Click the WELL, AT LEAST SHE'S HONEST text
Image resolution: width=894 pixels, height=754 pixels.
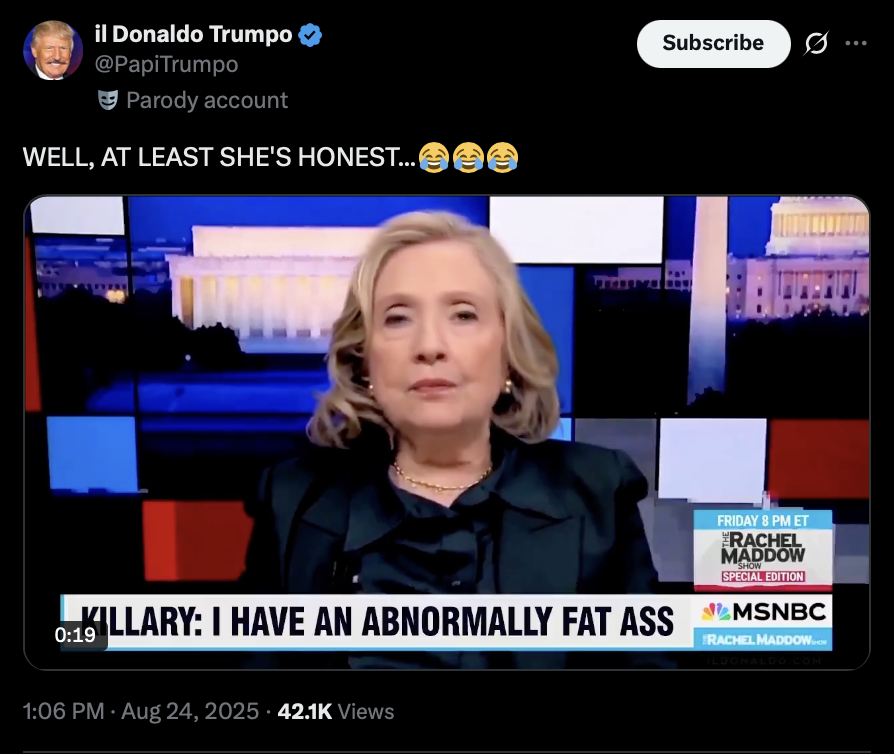[220, 157]
